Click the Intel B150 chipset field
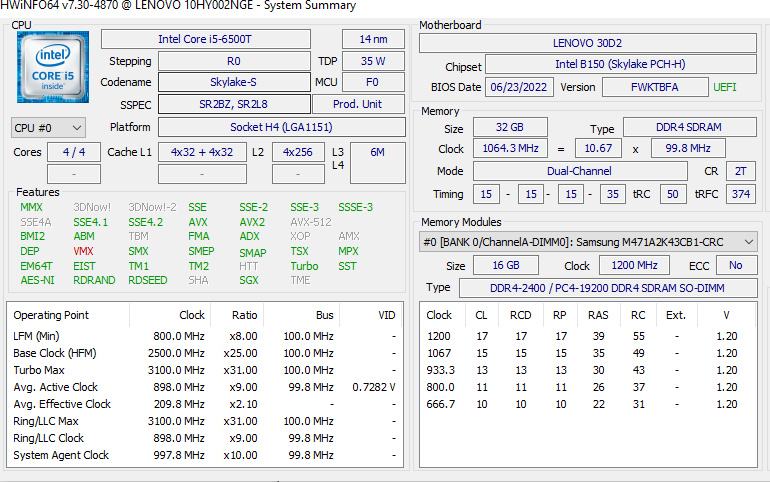The image size is (770, 482). point(621,65)
